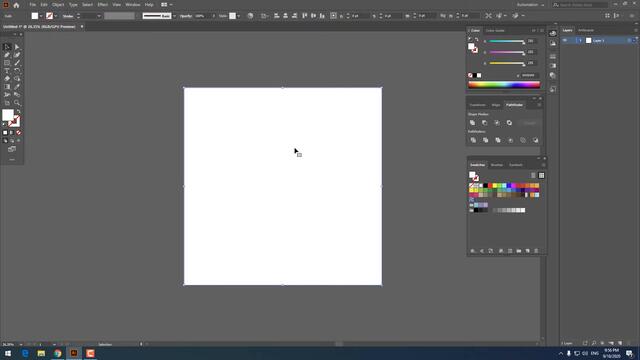Choose the Gradient tool
Image resolution: width=640 pixels, height=360 pixels.
tap(7, 87)
